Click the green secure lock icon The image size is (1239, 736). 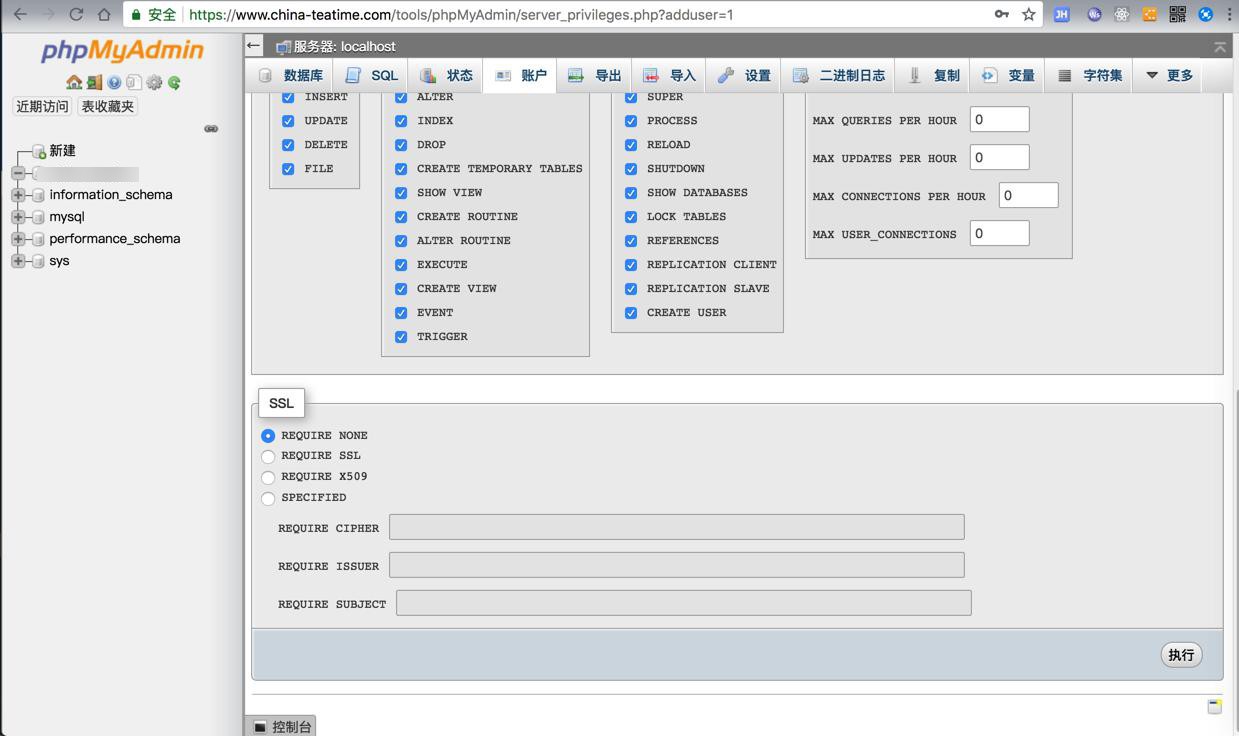point(136,15)
